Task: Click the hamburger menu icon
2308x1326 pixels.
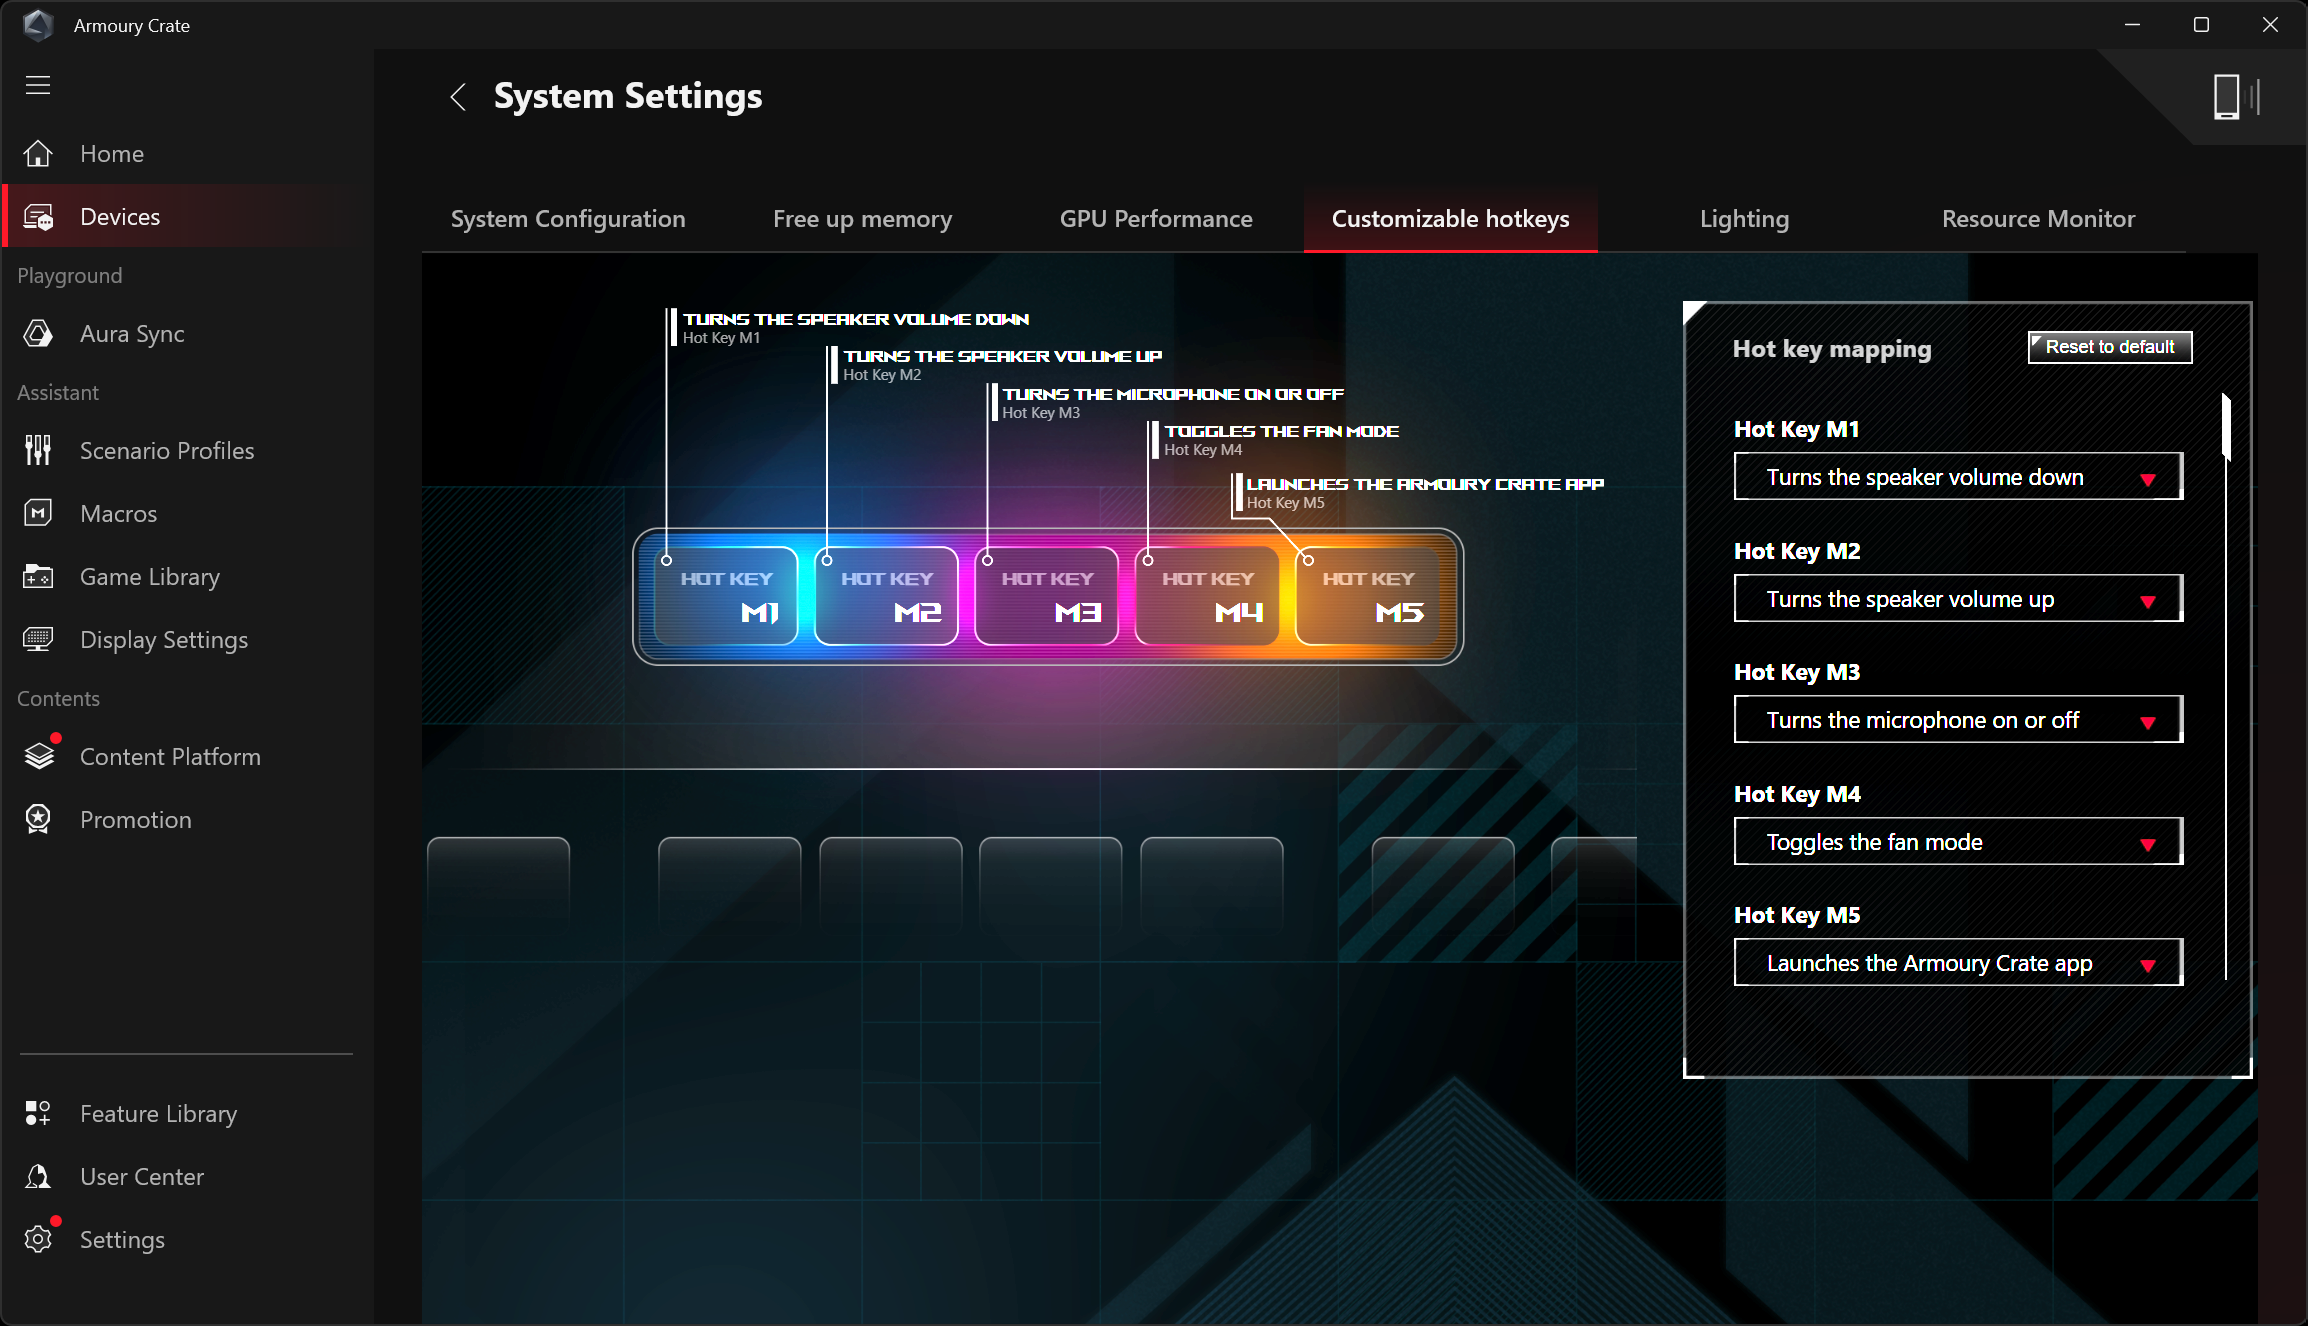Action: [x=38, y=85]
